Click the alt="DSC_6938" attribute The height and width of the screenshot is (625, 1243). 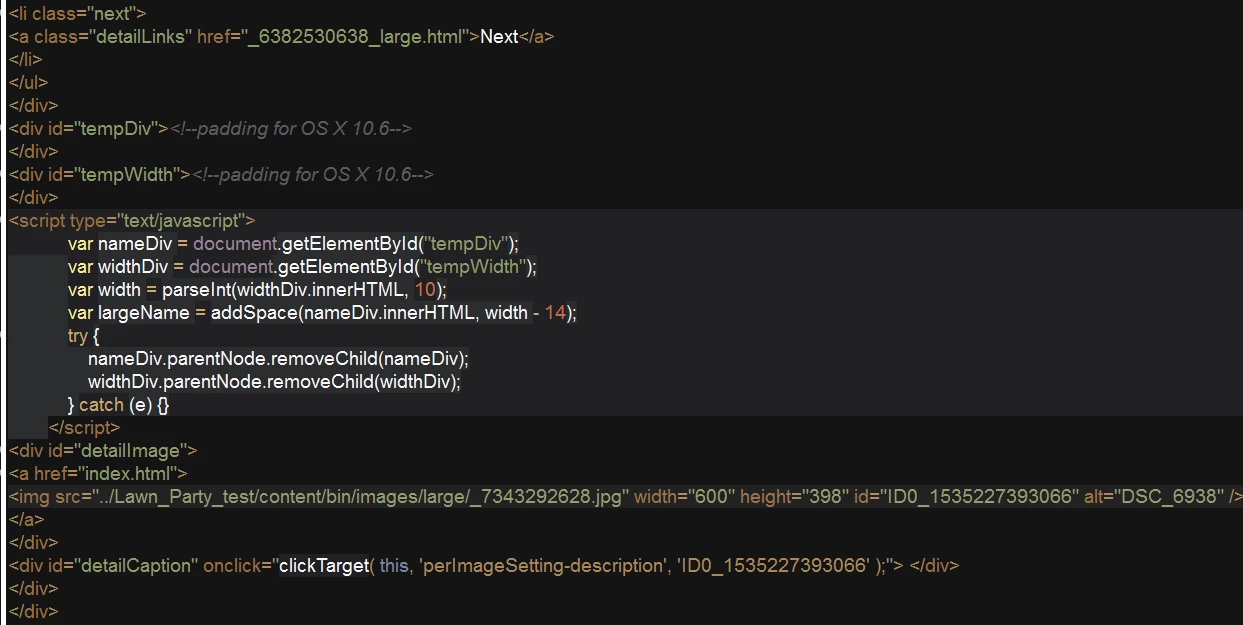[x=1156, y=497]
